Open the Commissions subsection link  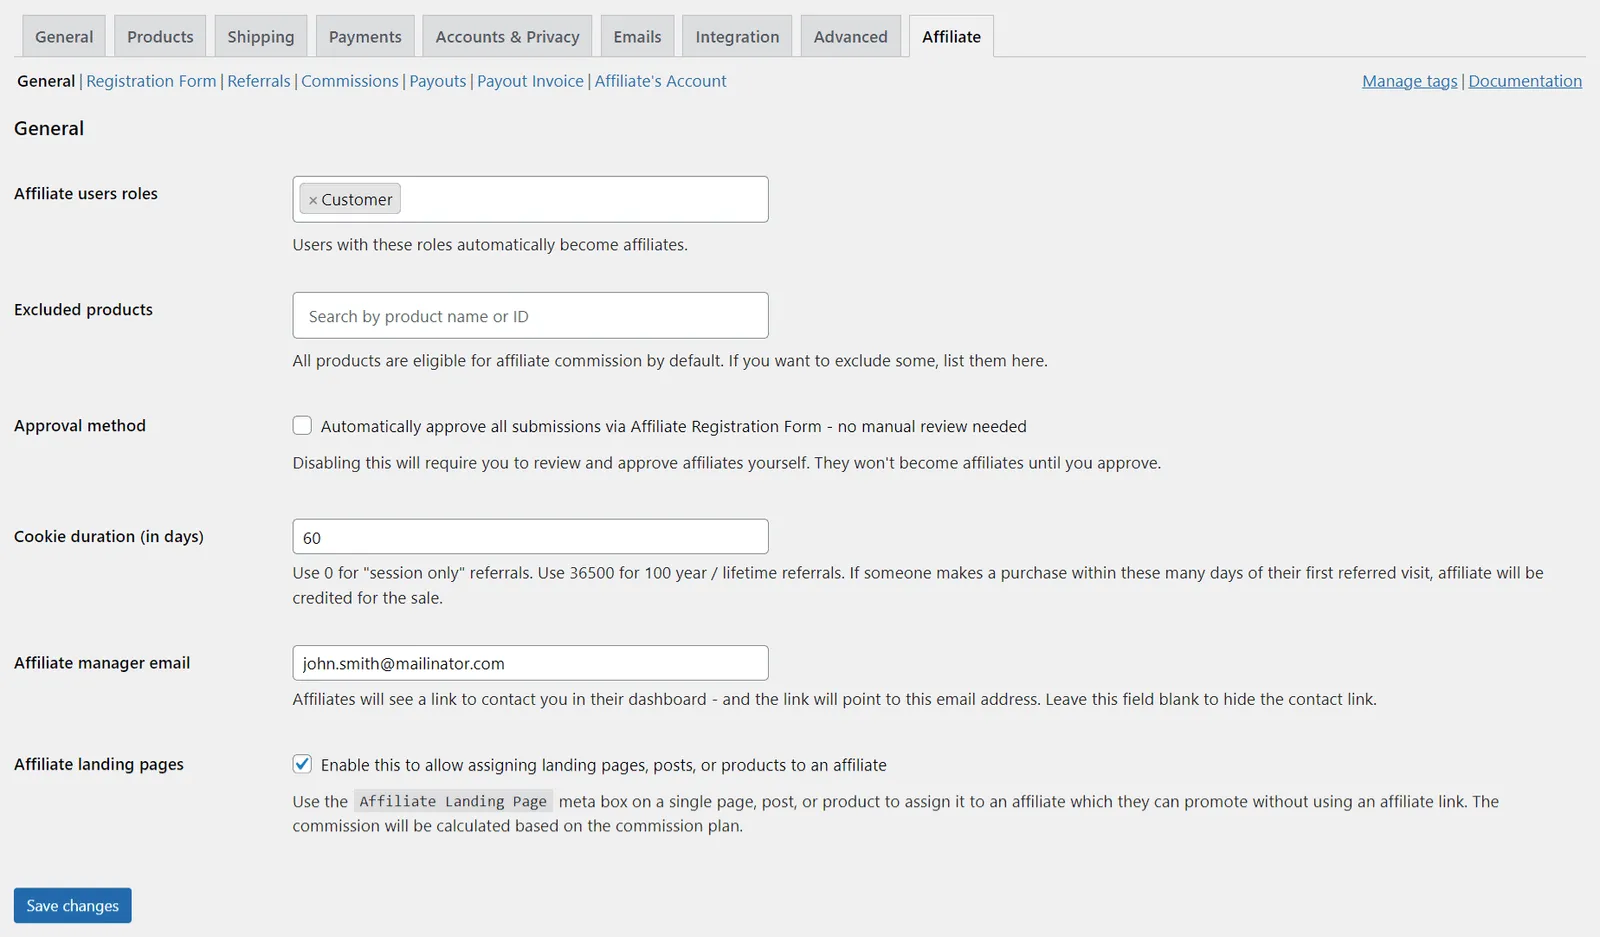[350, 81]
